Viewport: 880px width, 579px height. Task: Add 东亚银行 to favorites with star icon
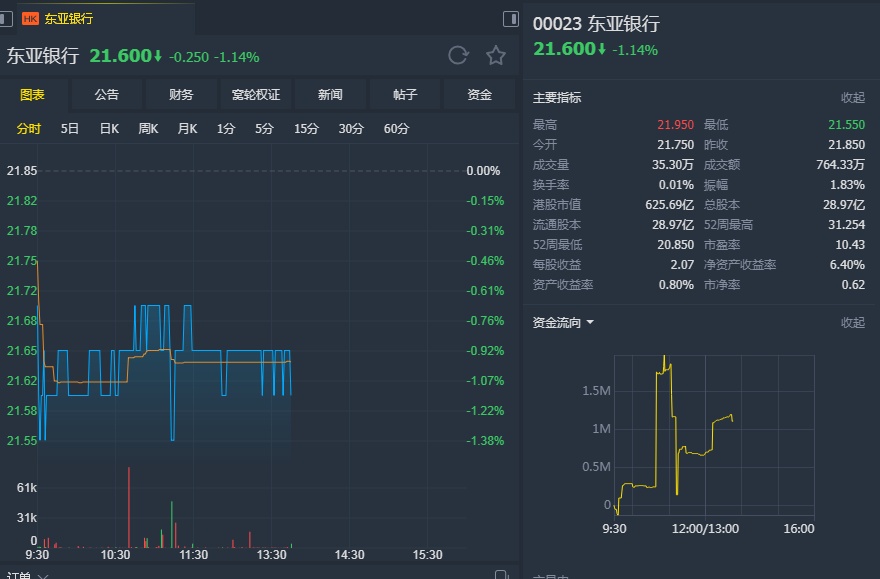coord(496,56)
